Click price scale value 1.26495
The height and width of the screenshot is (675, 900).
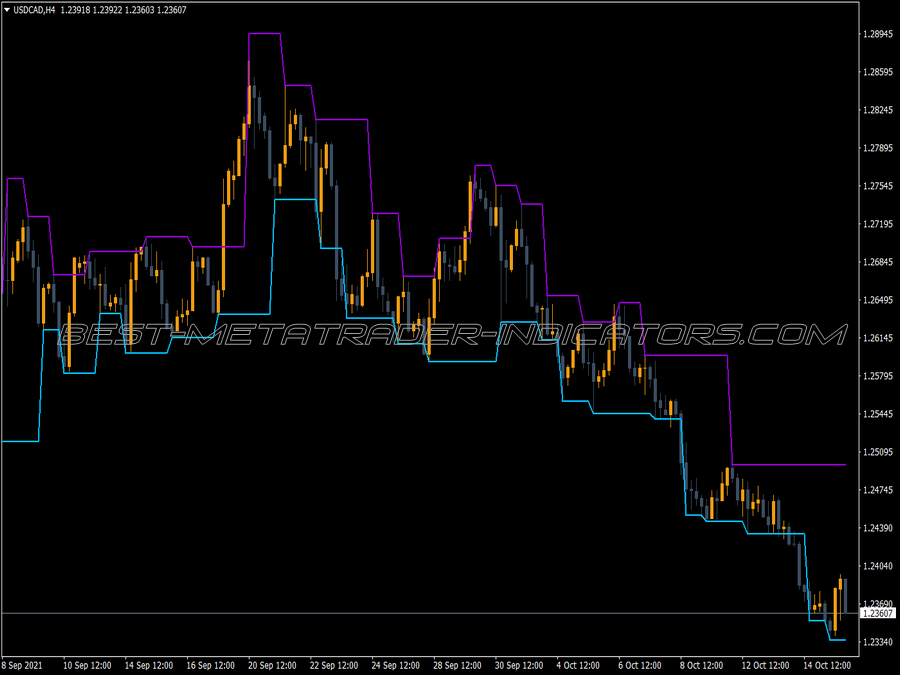878,300
